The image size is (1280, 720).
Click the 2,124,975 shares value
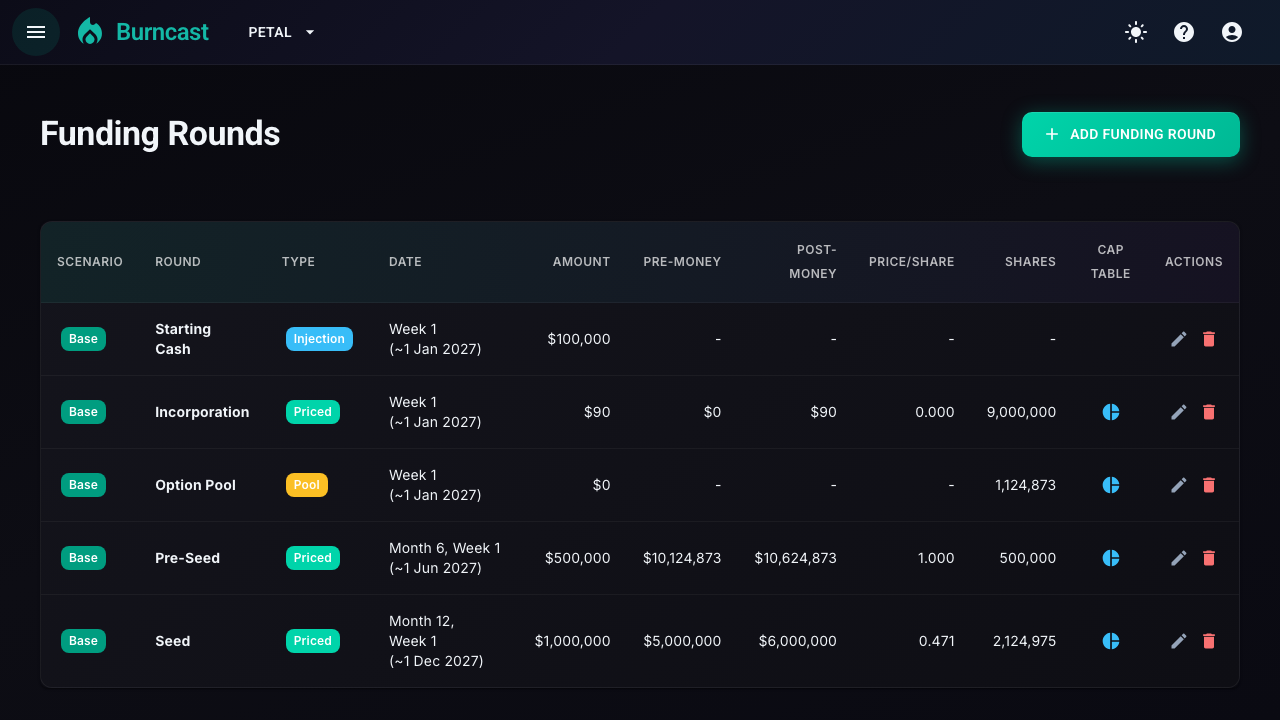[x=1025, y=641]
